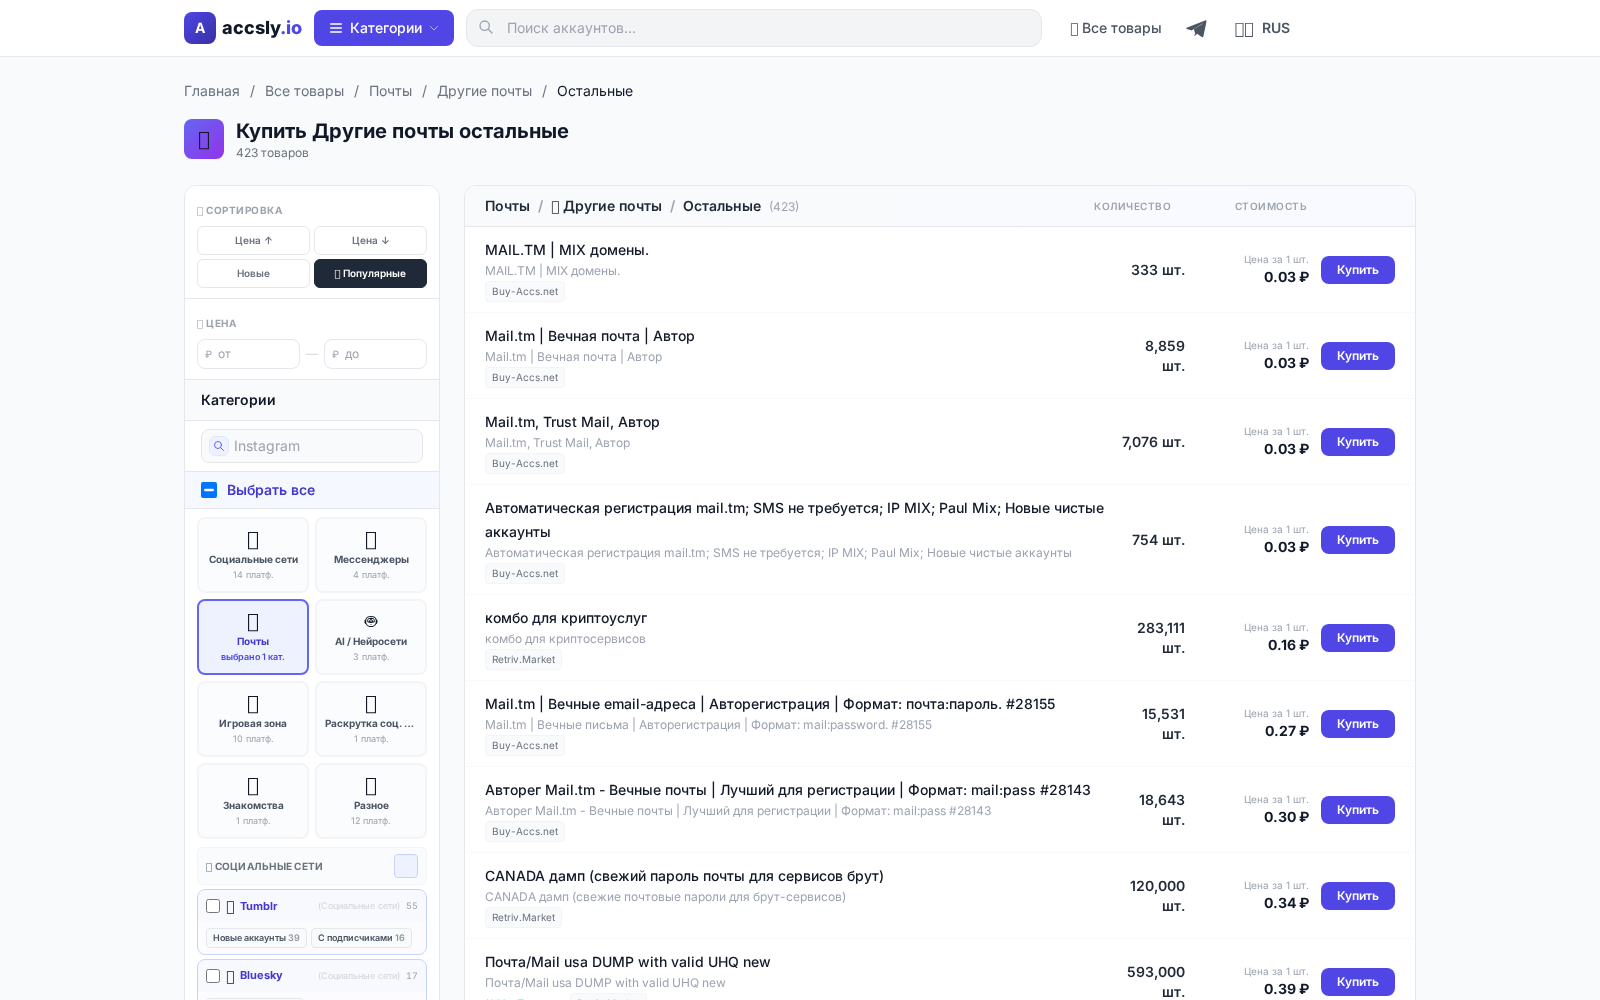This screenshot has height=1000, width=1600.
Task: Open Tumblr platform label
Action: tap(258, 906)
